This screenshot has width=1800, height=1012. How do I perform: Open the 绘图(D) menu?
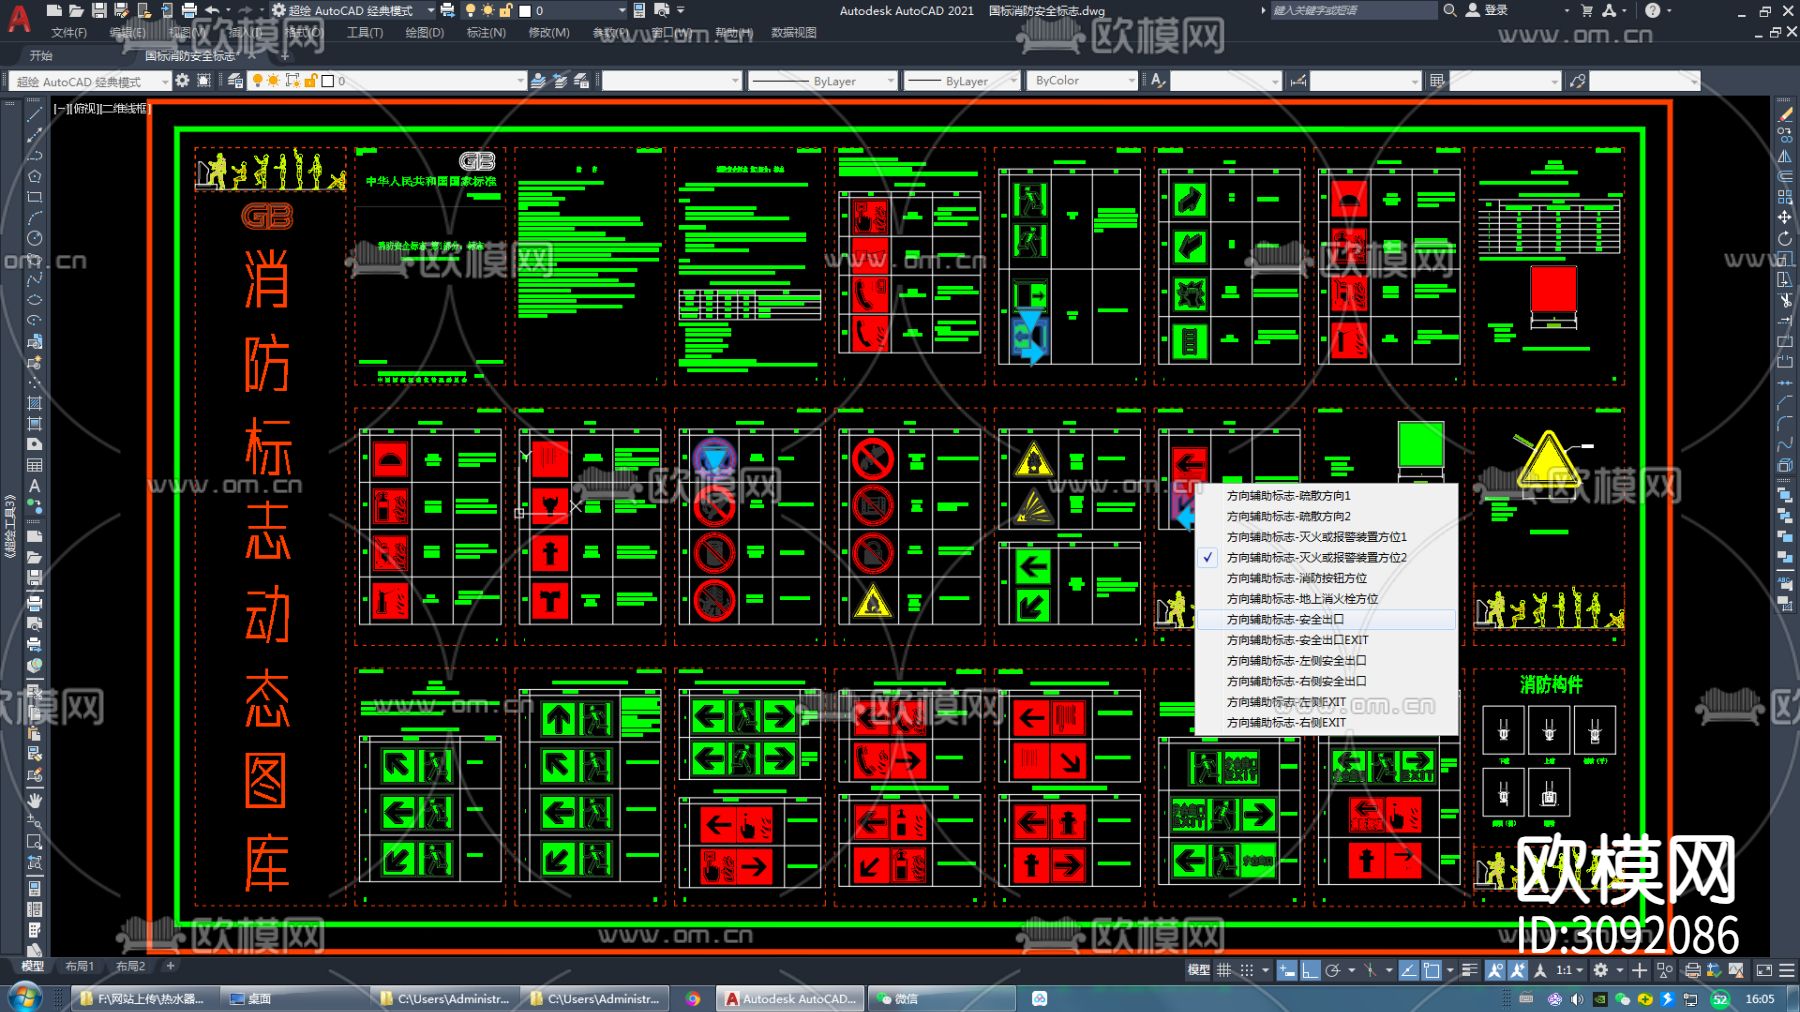[x=424, y=33]
